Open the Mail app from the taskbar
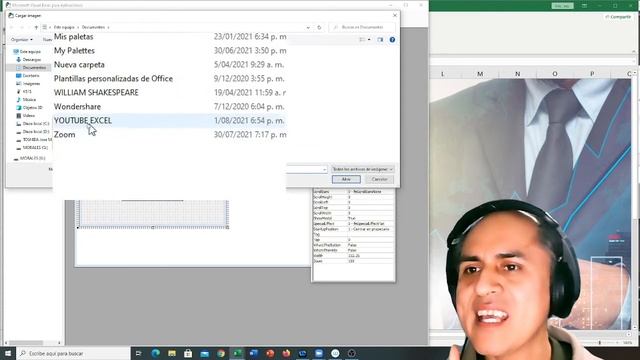 pyautogui.click(x=204, y=353)
